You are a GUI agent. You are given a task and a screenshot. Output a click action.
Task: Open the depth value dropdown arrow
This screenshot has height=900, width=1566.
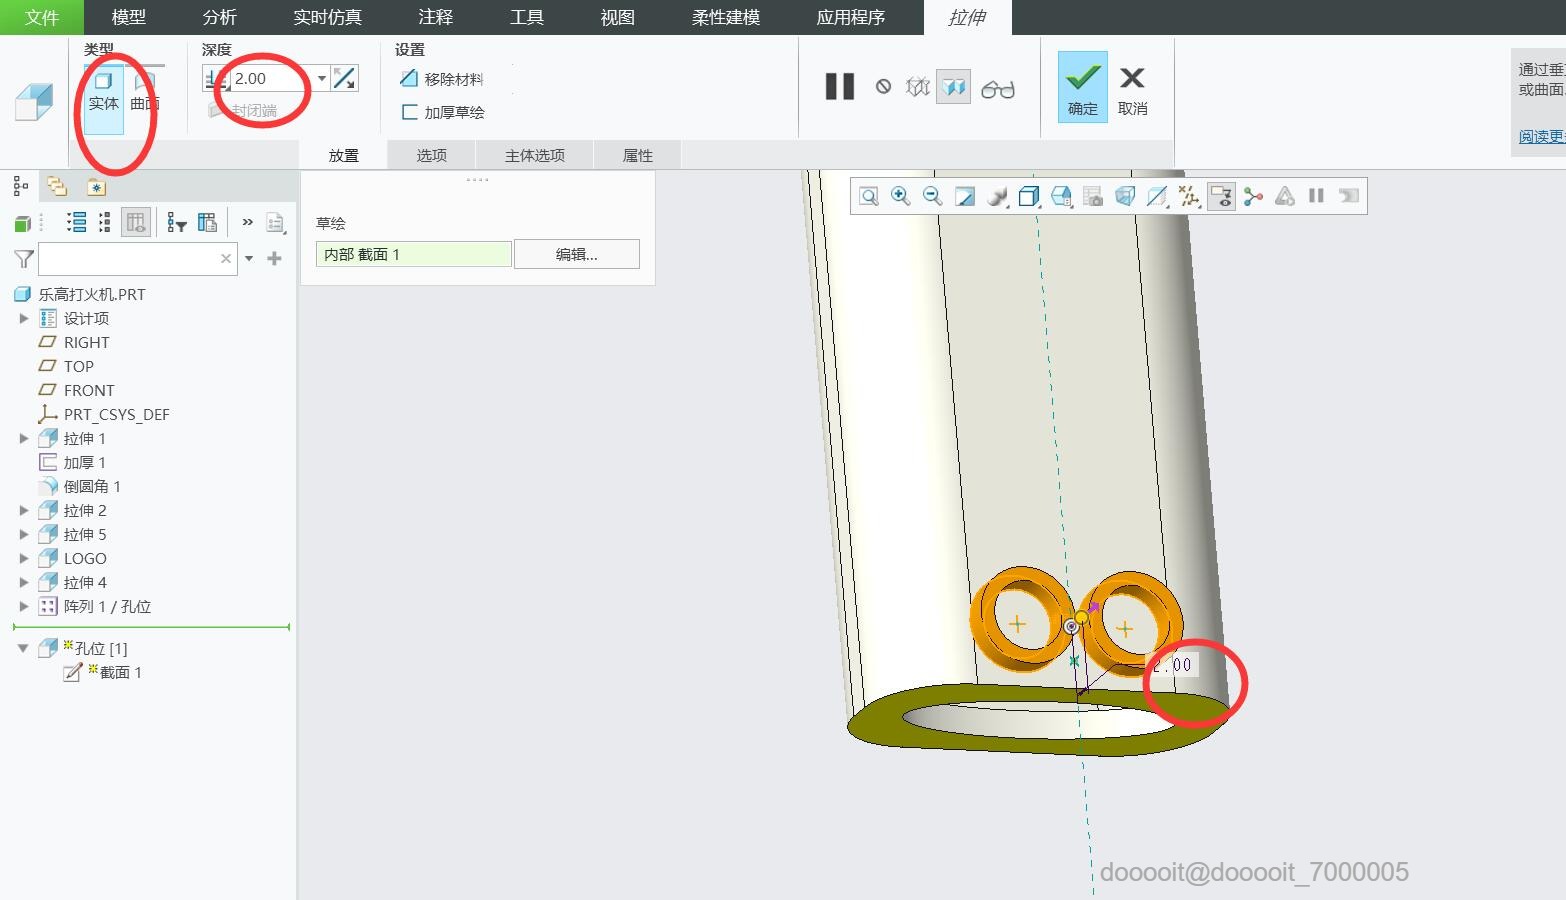[322, 78]
